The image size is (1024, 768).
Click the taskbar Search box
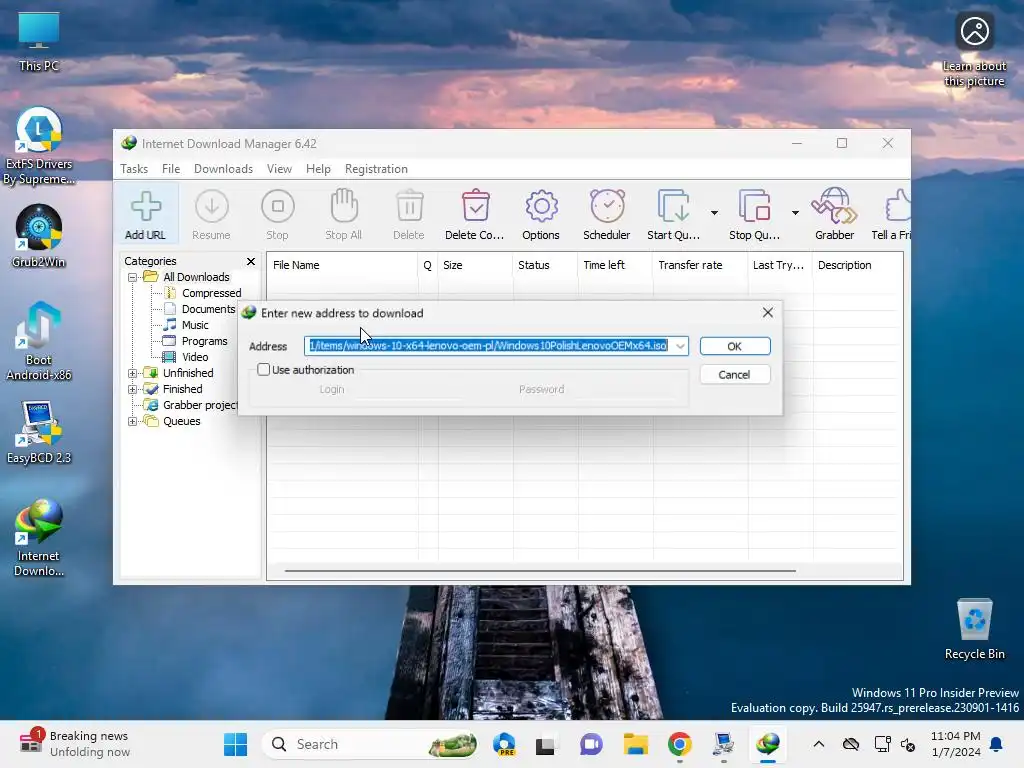(x=371, y=744)
